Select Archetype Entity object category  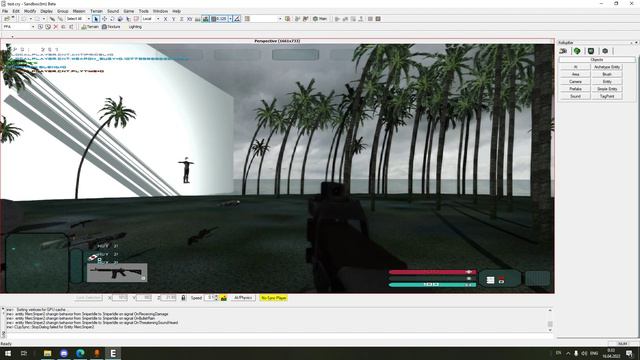click(x=607, y=67)
